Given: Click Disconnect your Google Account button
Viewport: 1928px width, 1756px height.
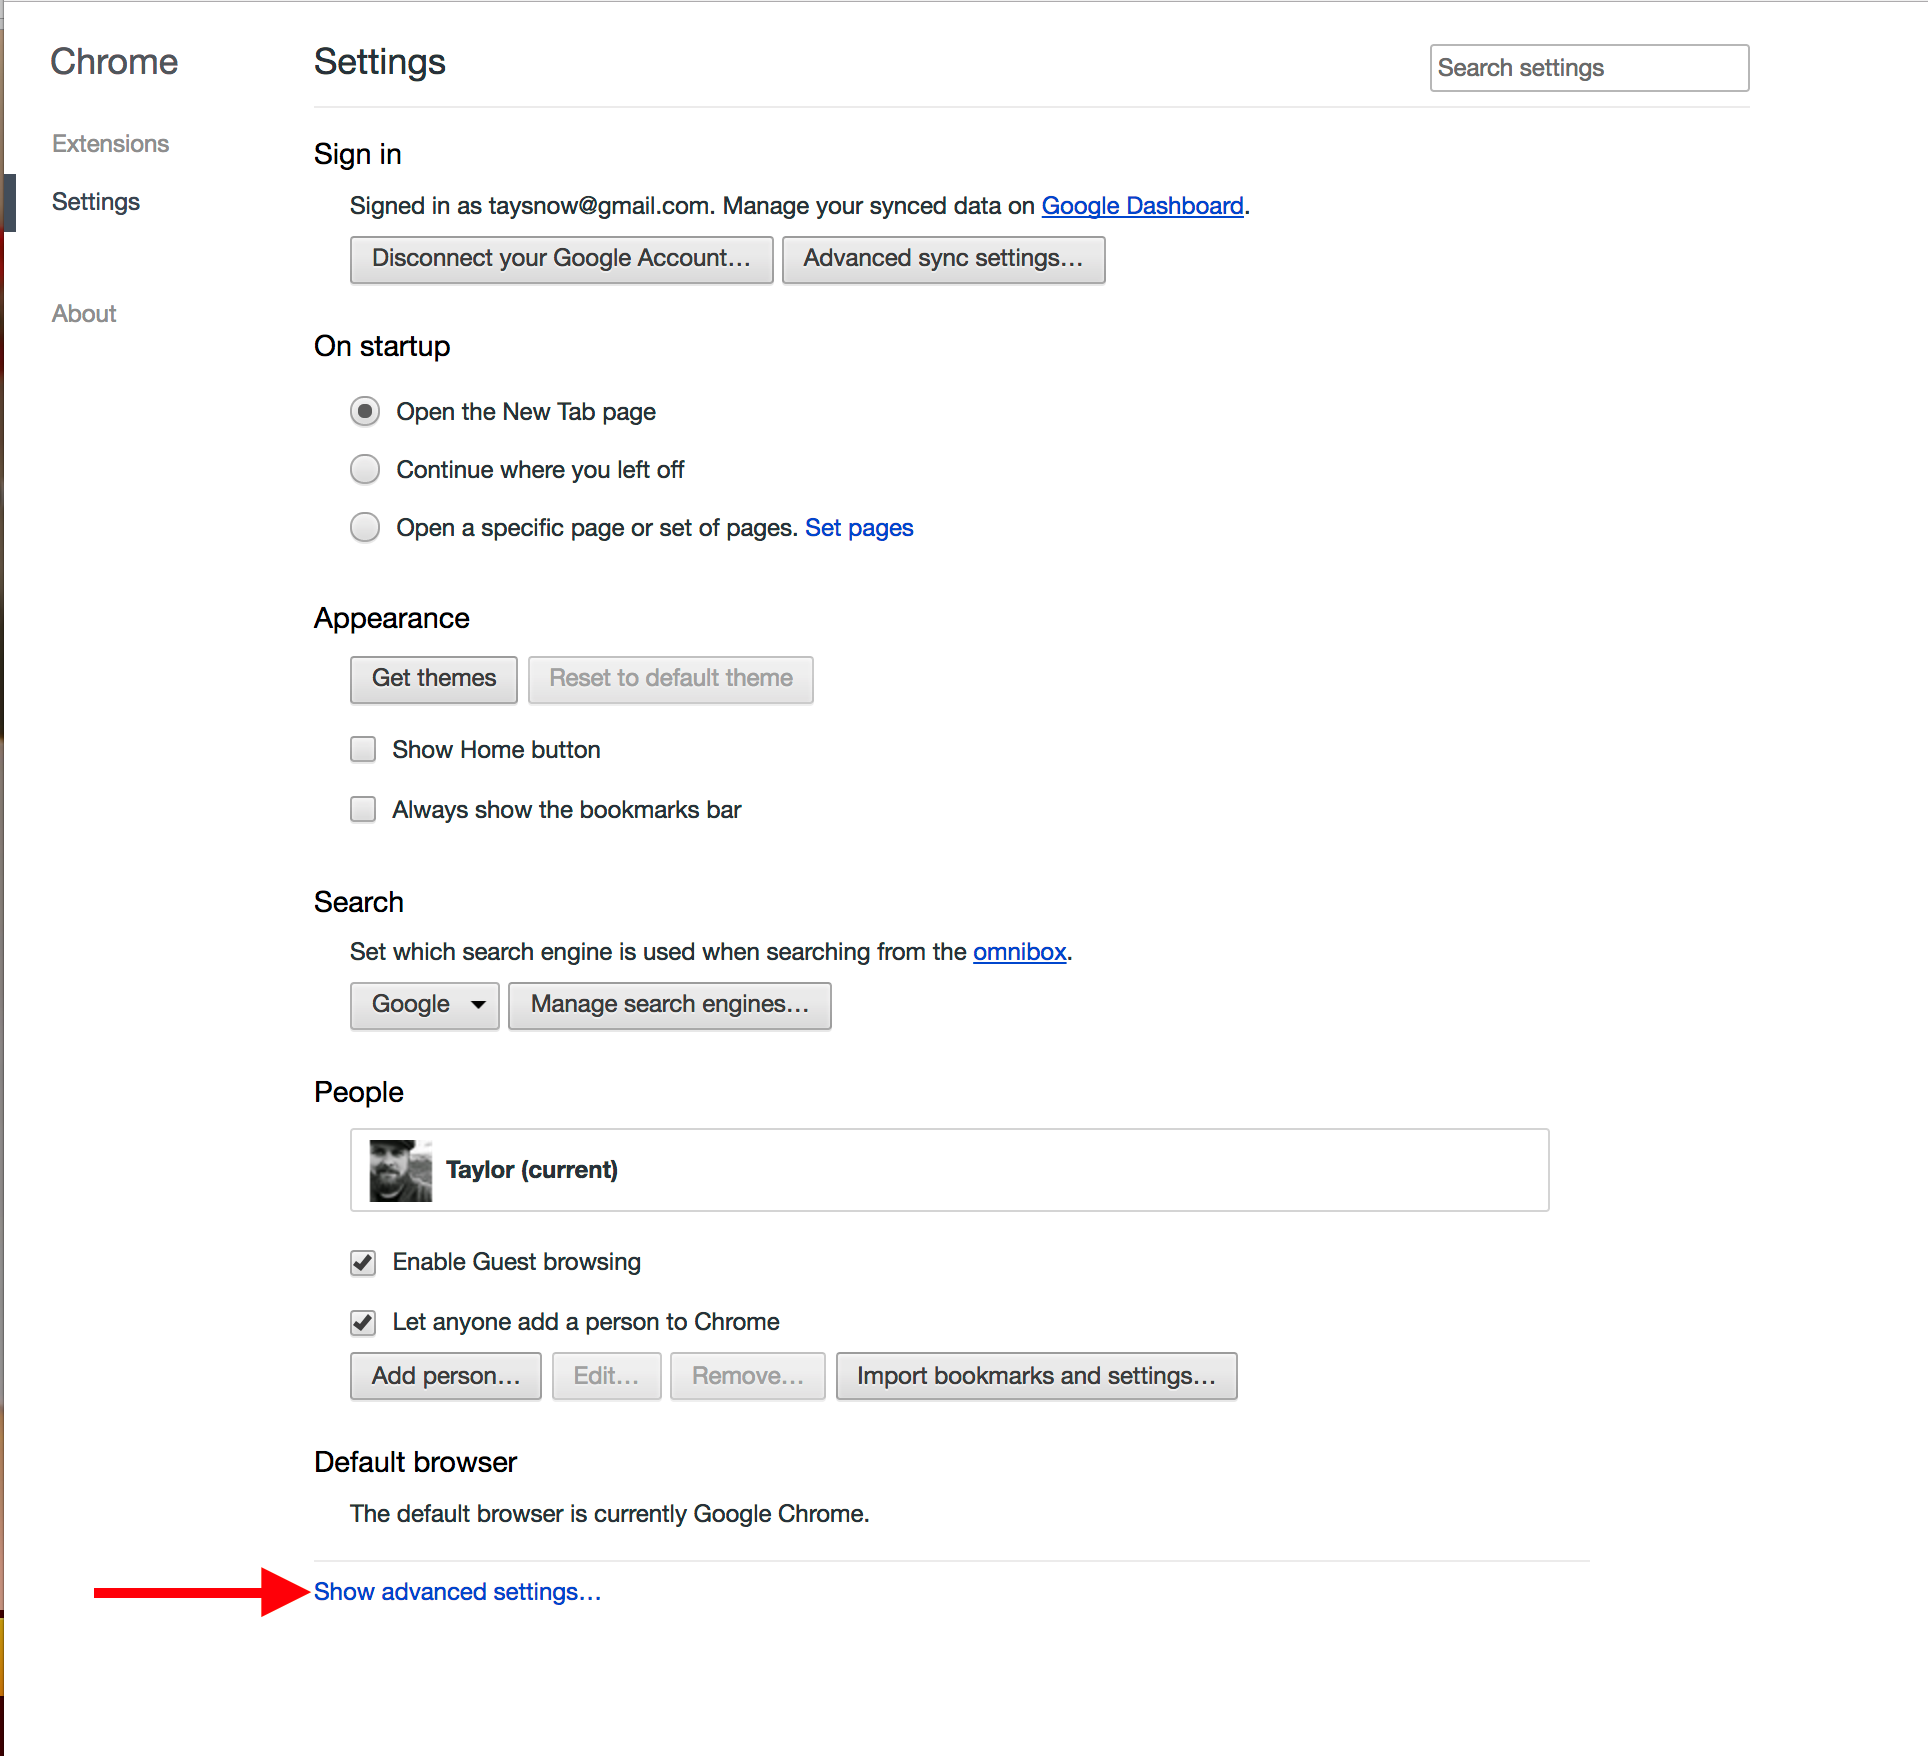Looking at the screenshot, I should click(x=561, y=259).
